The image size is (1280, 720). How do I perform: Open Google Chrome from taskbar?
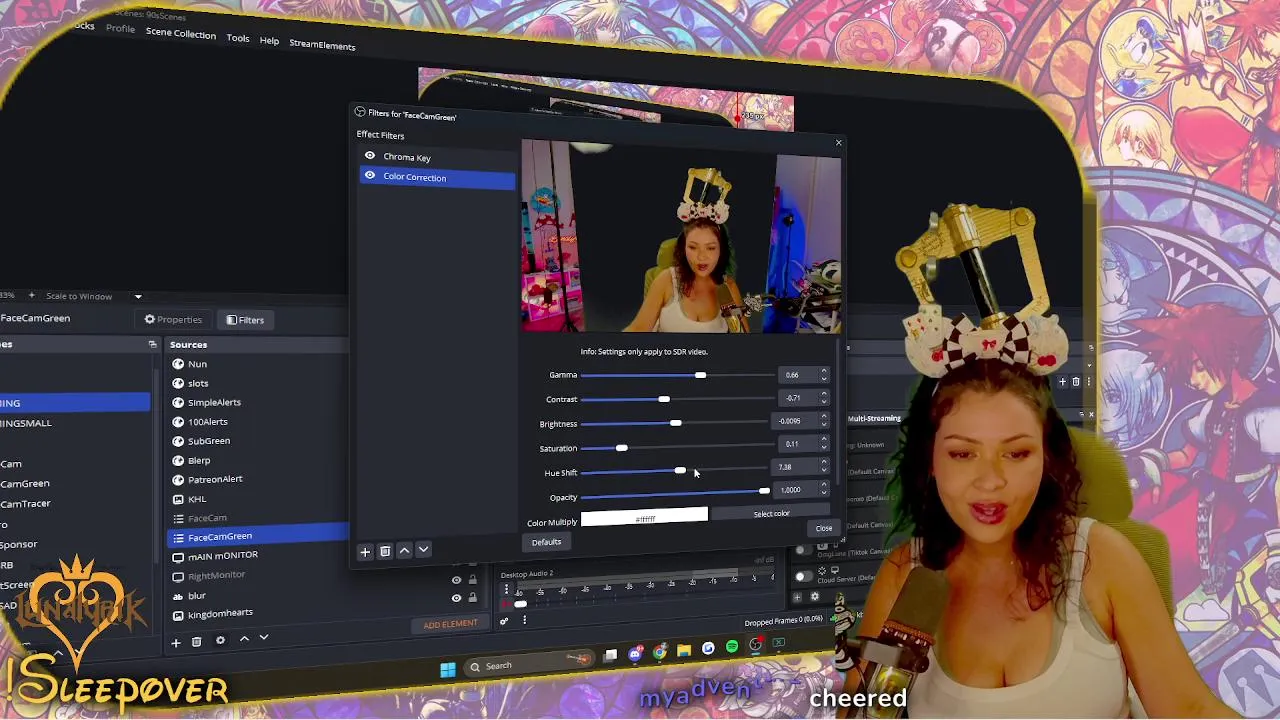point(660,652)
